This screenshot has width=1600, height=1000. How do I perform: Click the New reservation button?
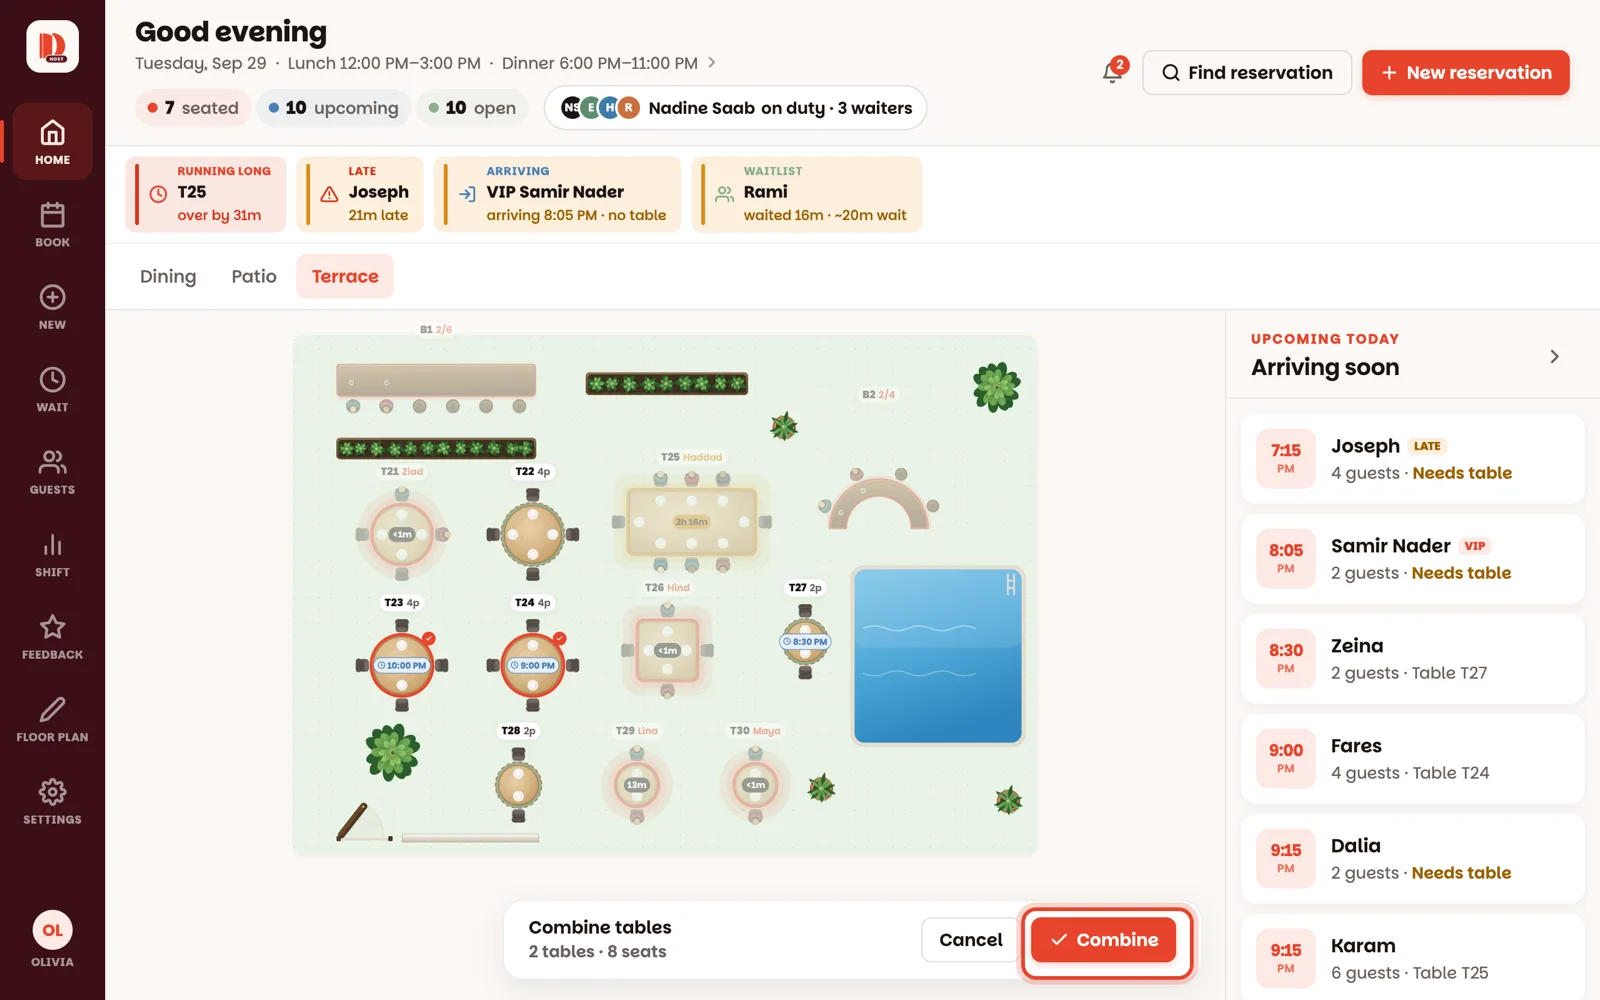1465,72
